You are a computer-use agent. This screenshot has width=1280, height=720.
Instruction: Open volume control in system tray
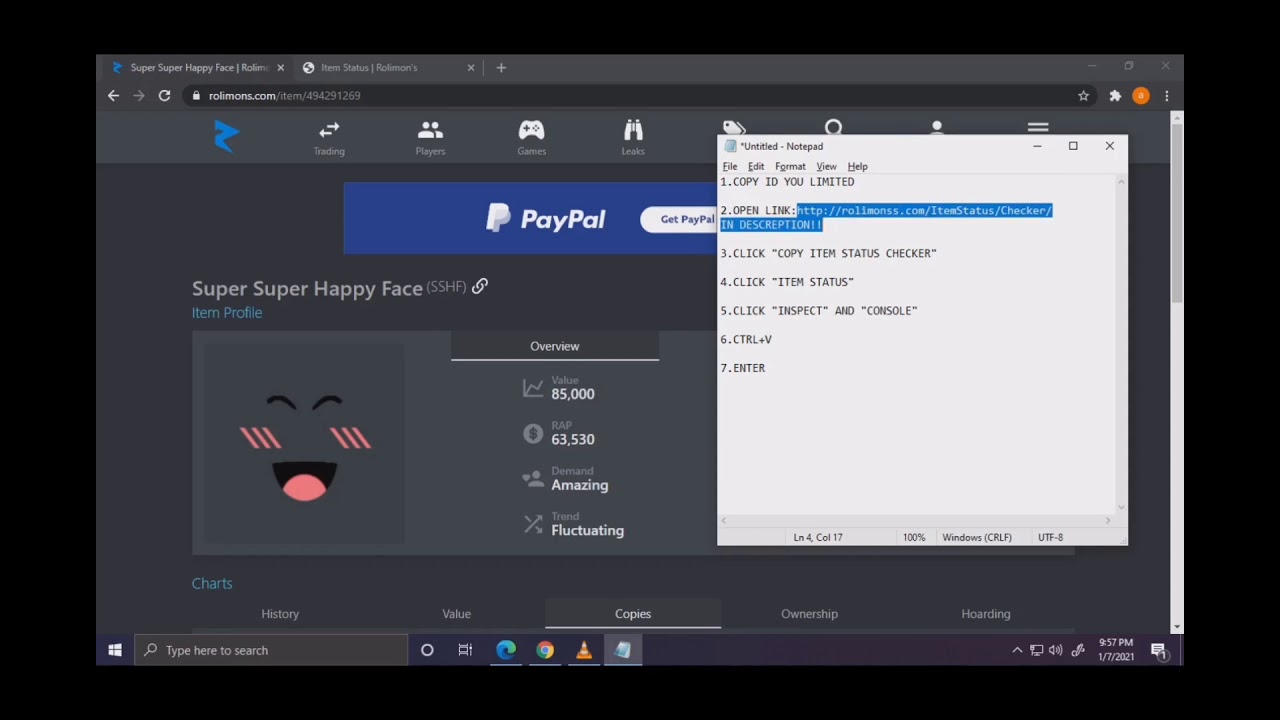[1056, 650]
